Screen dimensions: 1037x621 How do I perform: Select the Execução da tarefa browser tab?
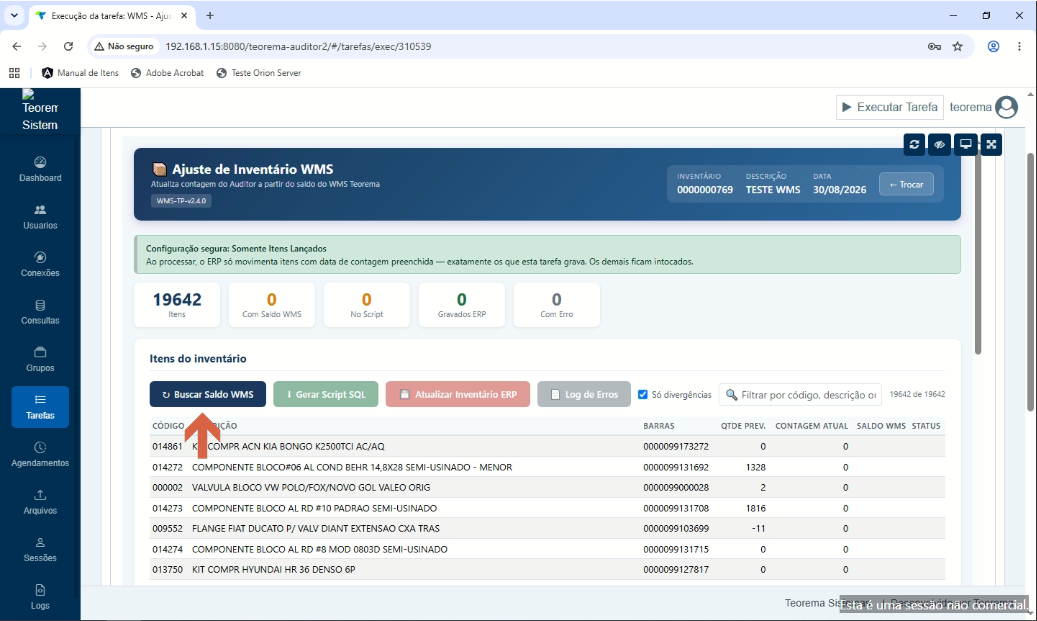[x=111, y=16]
